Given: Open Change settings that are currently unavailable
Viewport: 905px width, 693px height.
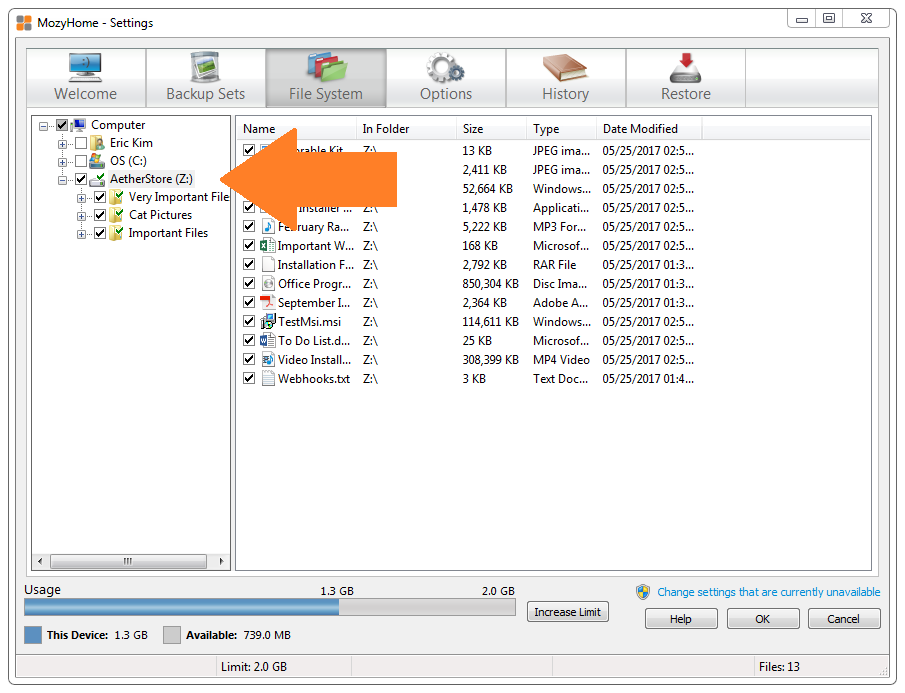Looking at the screenshot, I should click(x=769, y=592).
